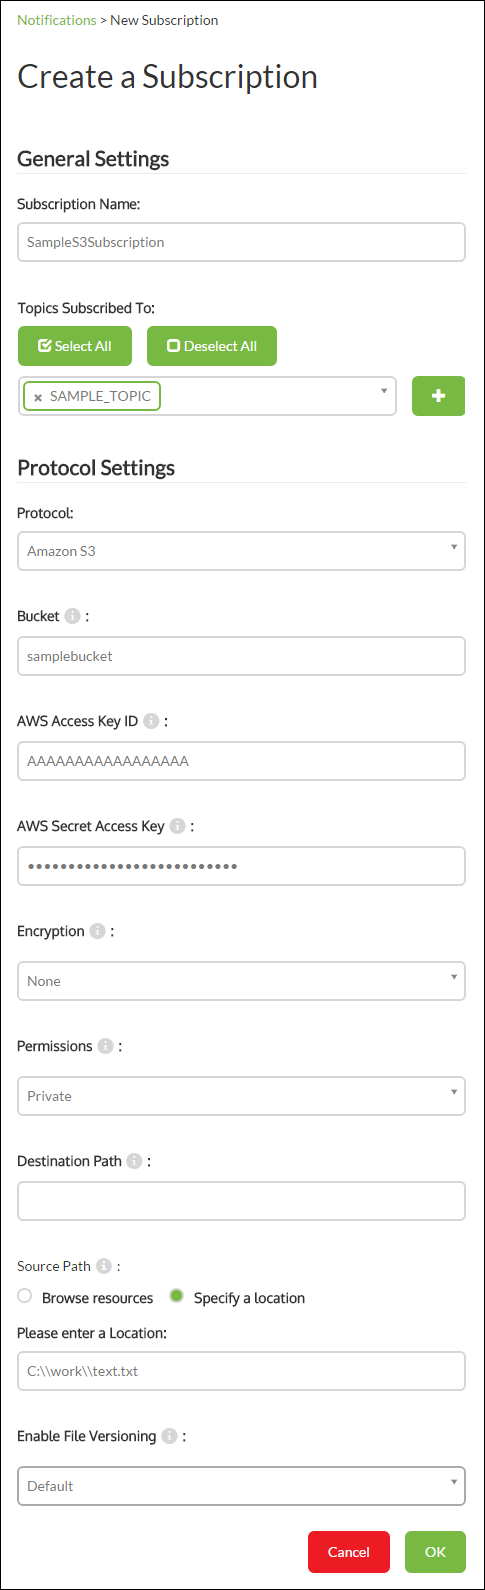Image resolution: width=485 pixels, height=1590 pixels.
Task: Click the Permissions info icon
Action: [x=105, y=1046]
